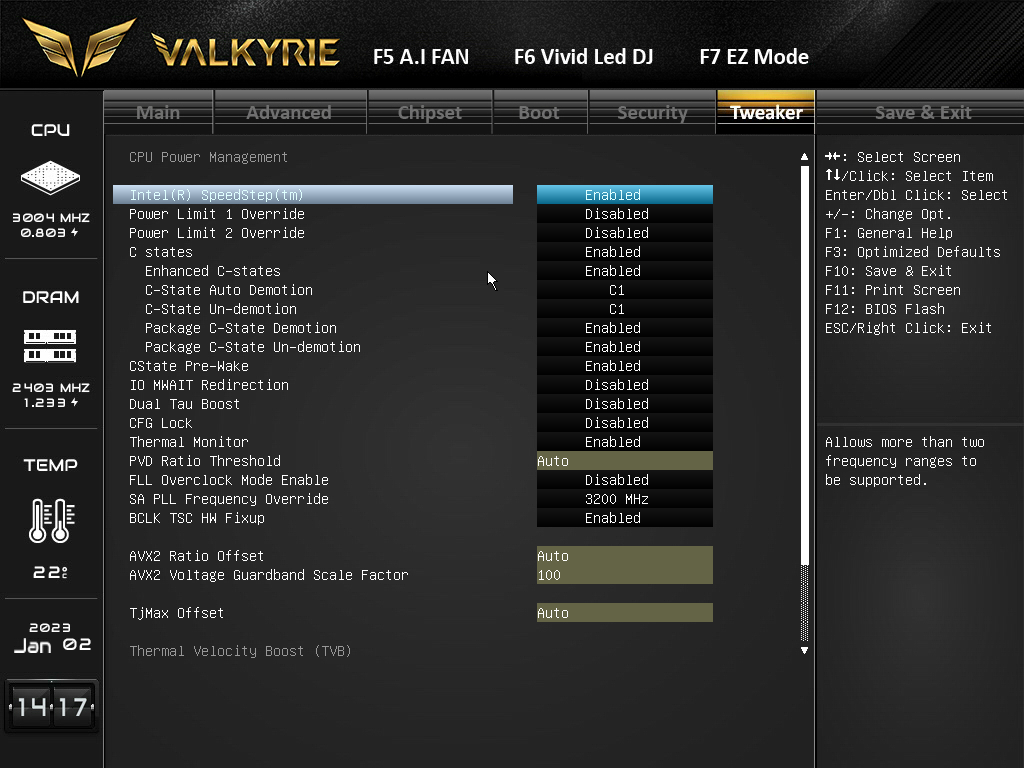The width and height of the screenshot is (1024, 768).
Task: Open CFG Lock option list
Action: 624,423
